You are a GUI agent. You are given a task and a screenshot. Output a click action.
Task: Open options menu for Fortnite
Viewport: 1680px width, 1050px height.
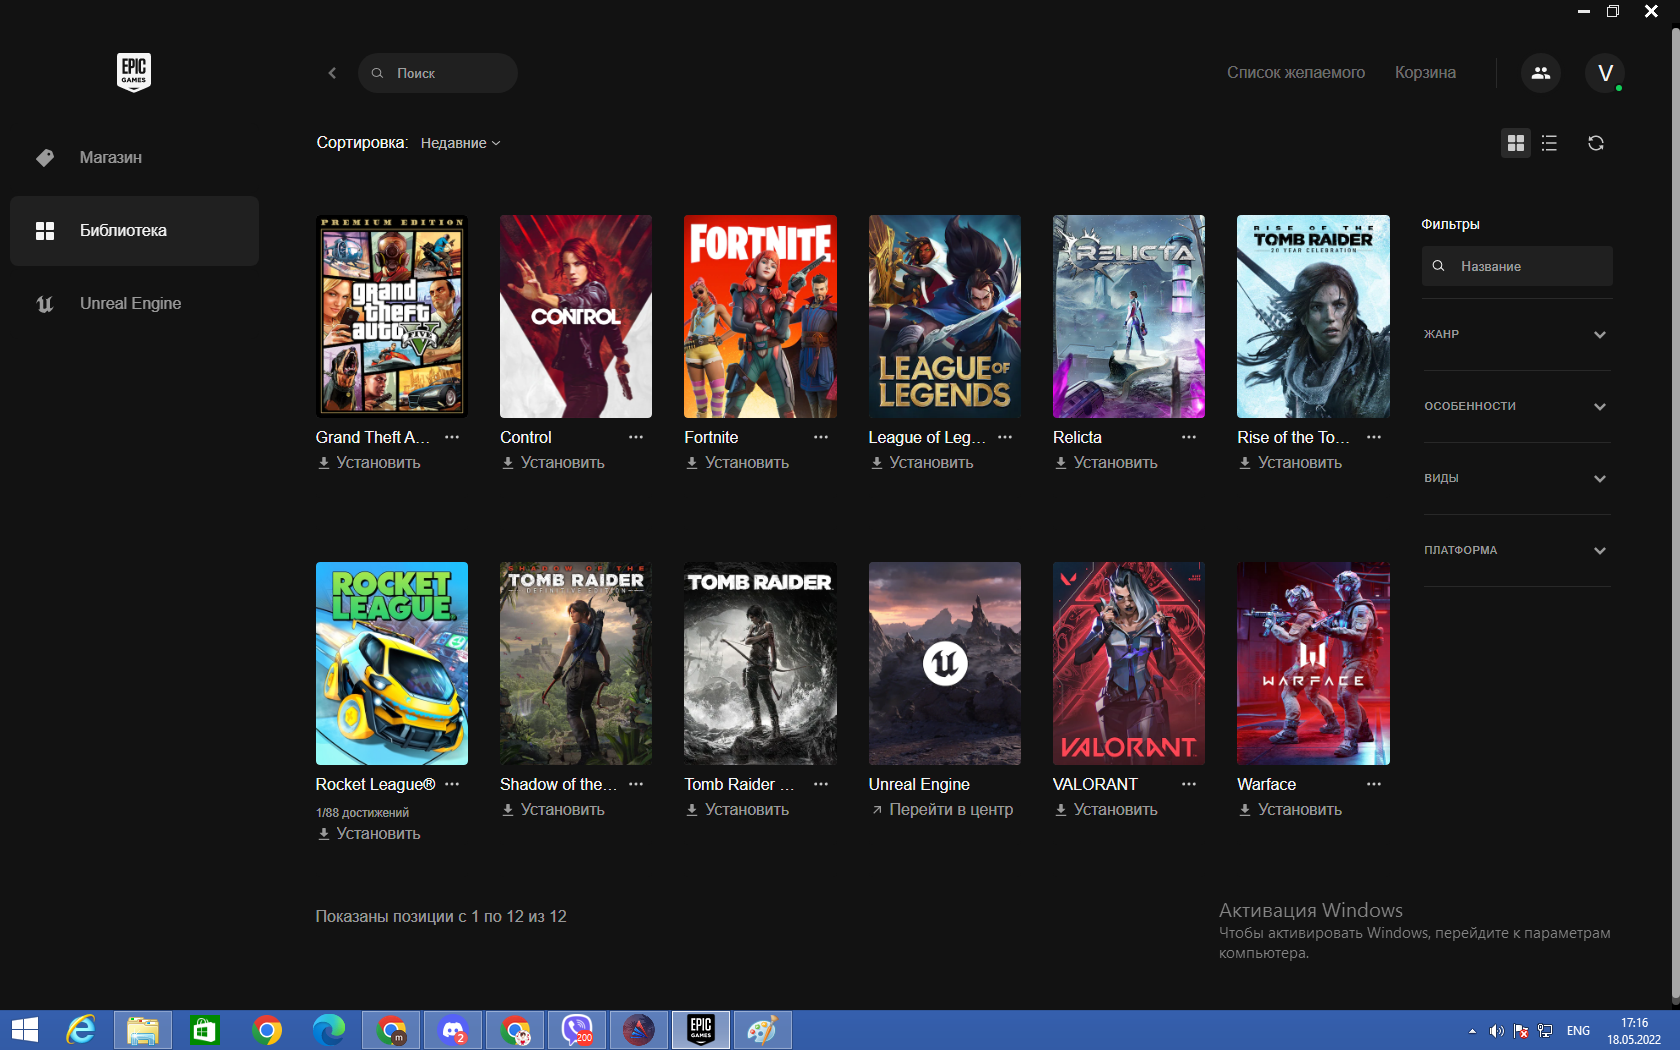[x=821, y=437]
